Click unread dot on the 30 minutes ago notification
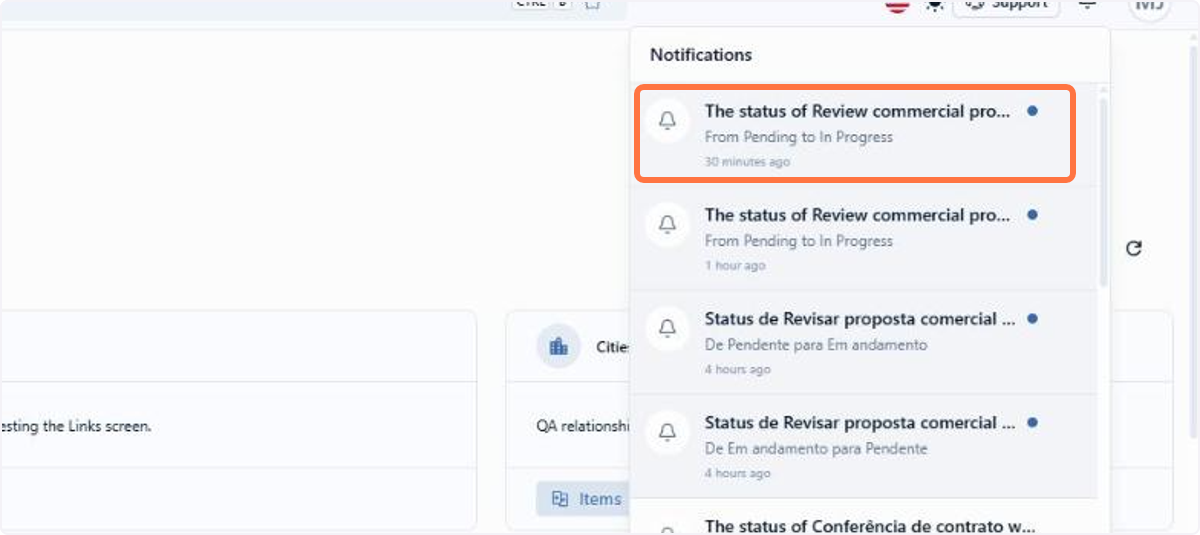Viewport: 1200px width, 535px height. pyautogui.click(x=1032, y=111)
